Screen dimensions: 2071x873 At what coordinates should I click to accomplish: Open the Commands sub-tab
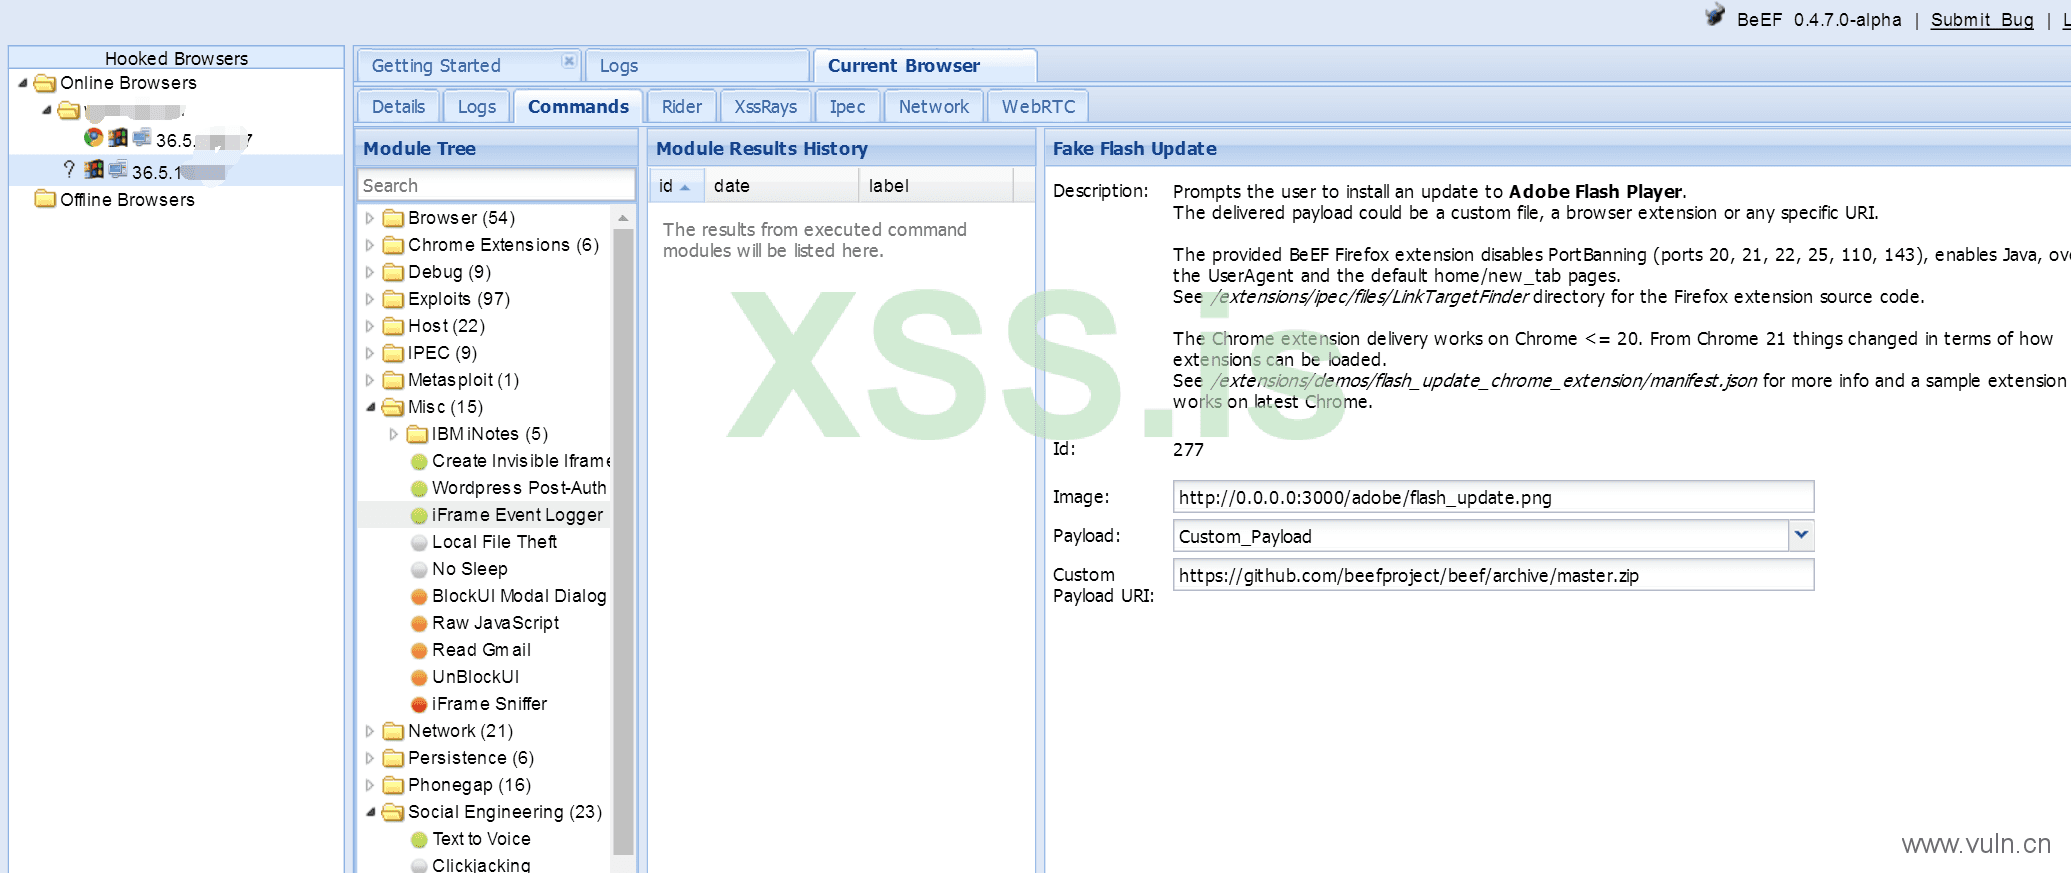(578, 107)
